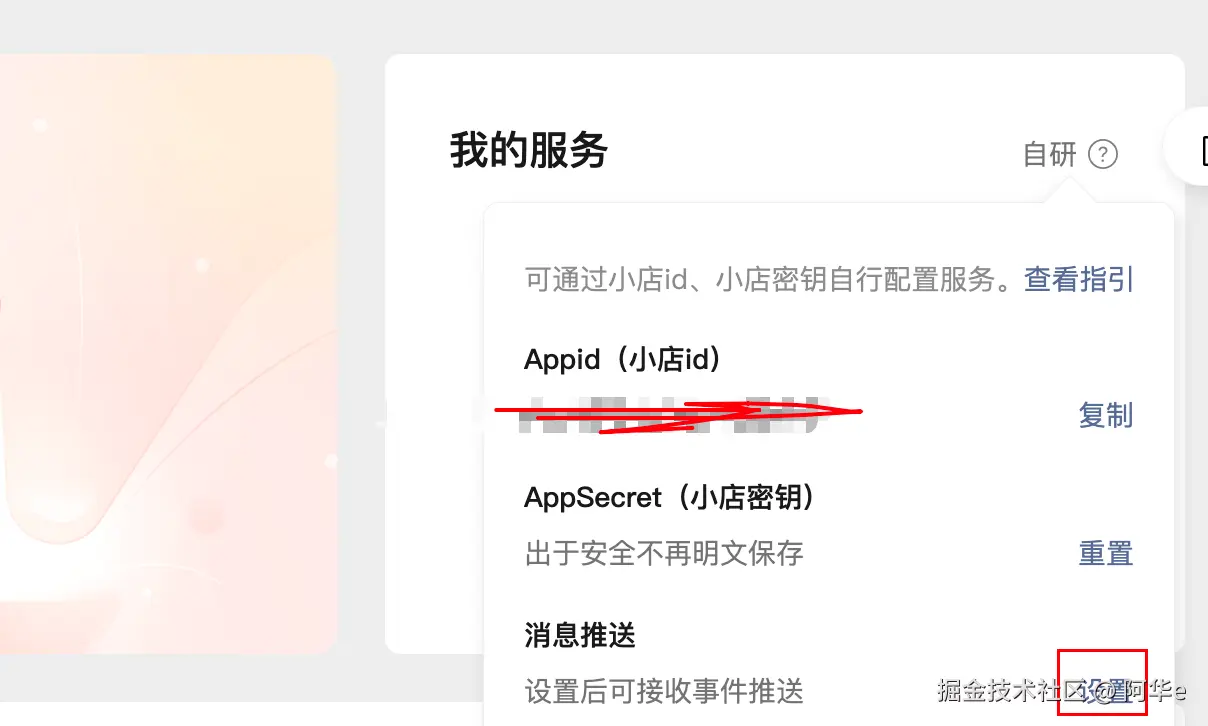
Task: Copy the Appid with the 复制 link
Action: (1105, 415)
